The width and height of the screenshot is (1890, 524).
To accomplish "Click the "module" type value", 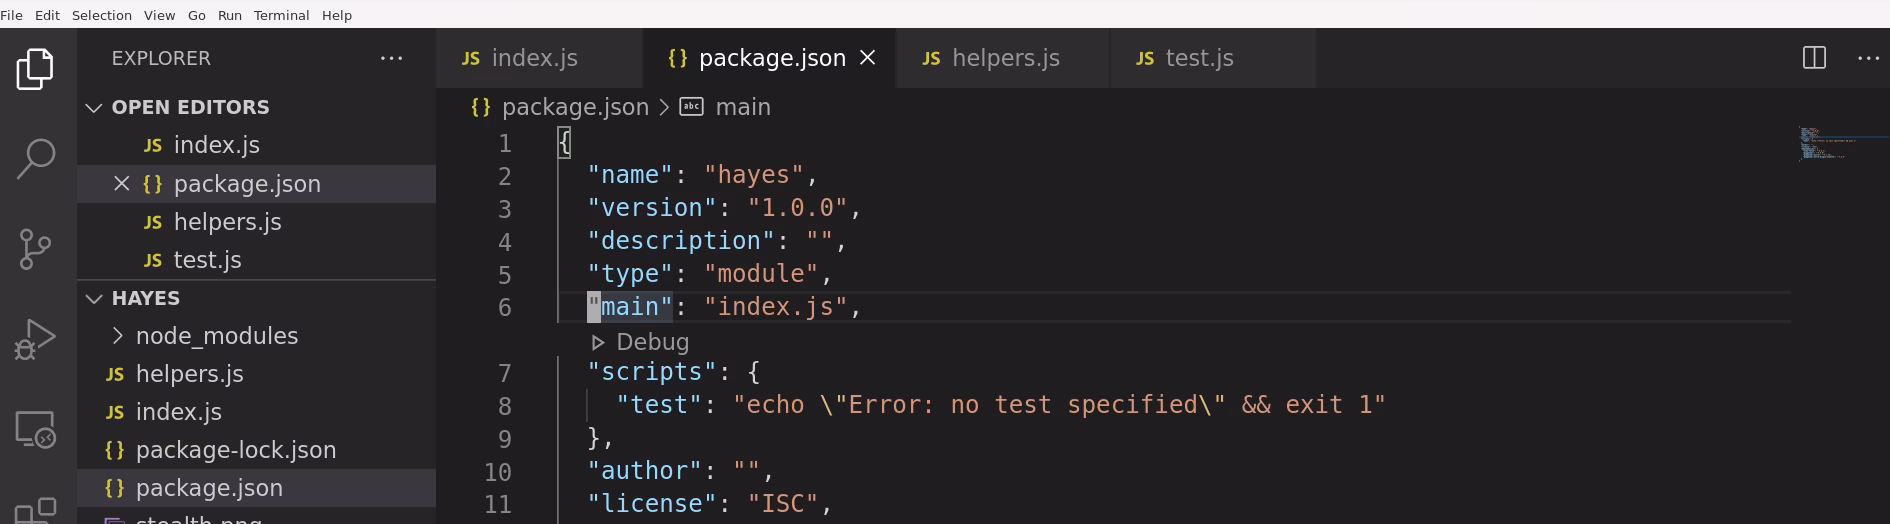I will 760,274.
